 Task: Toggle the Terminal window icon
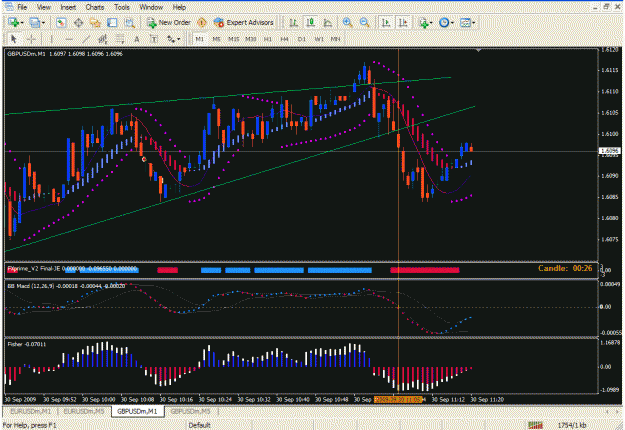(x=112, y=23)
